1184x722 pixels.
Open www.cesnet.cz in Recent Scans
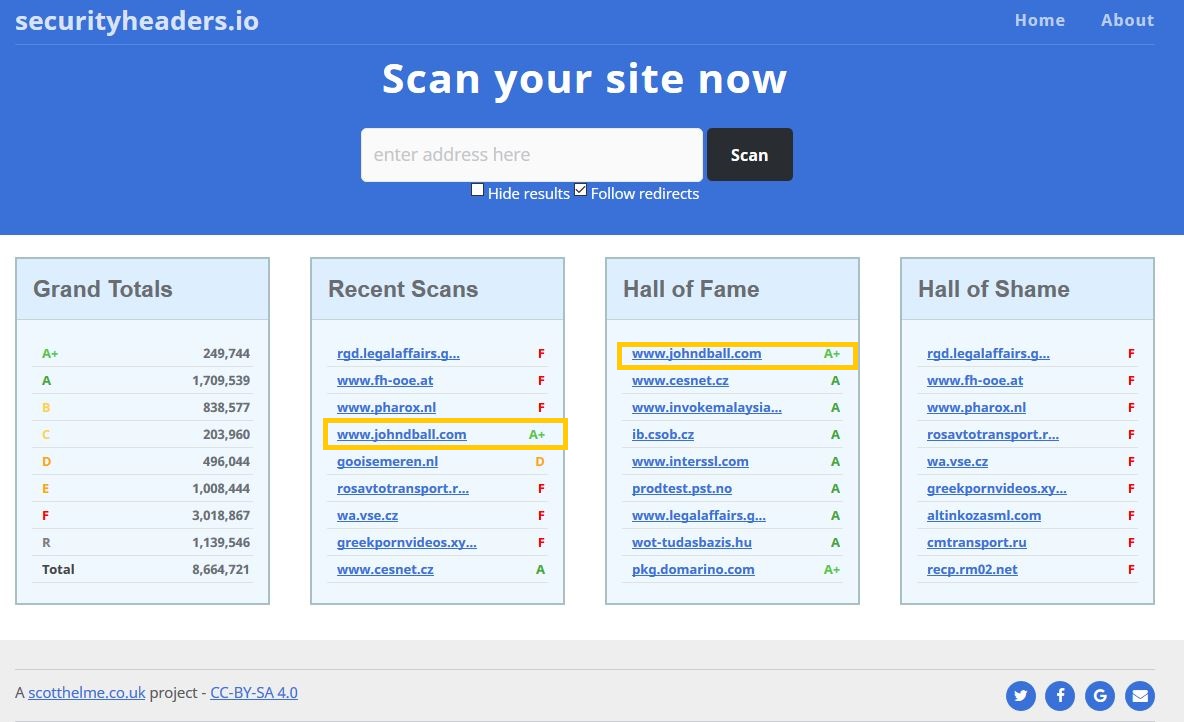pyautogui.click(x=385, y=569)
